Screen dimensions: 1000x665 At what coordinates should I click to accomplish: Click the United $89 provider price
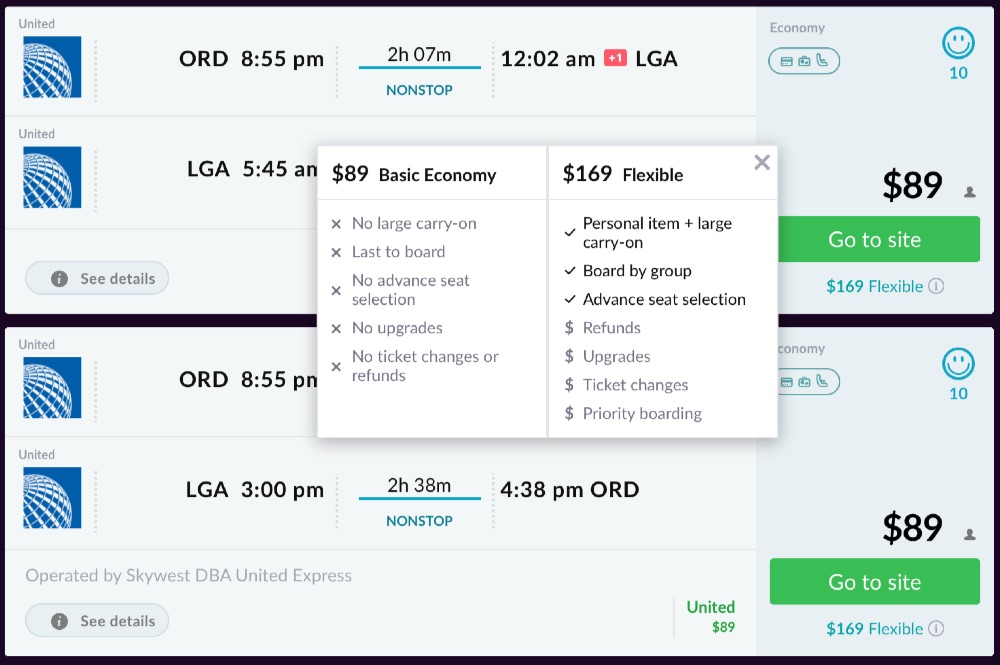[x=710, y=616]
